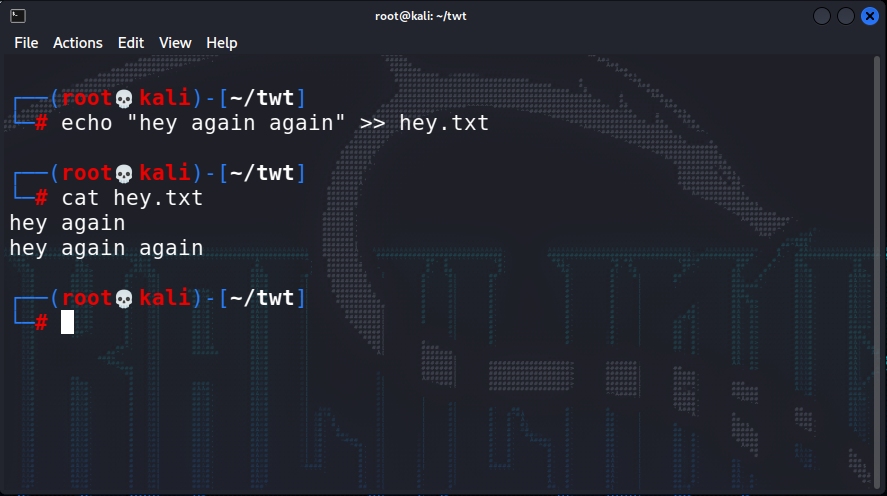Click the output line 'hey again again'

(x=106, y=248)
